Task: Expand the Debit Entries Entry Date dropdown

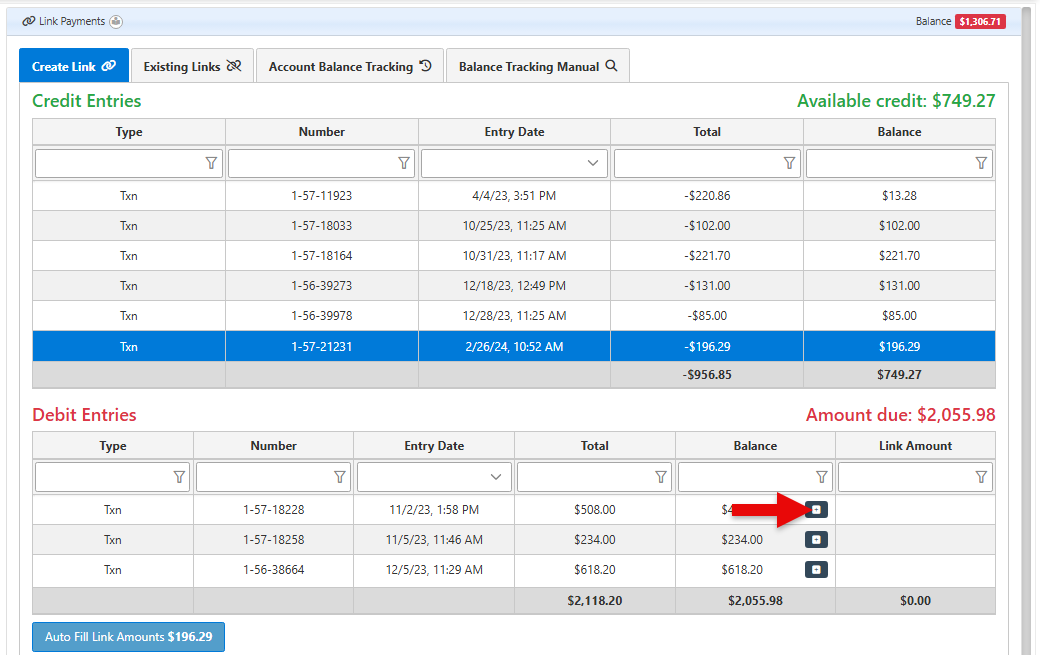Action: coord(497,477)
